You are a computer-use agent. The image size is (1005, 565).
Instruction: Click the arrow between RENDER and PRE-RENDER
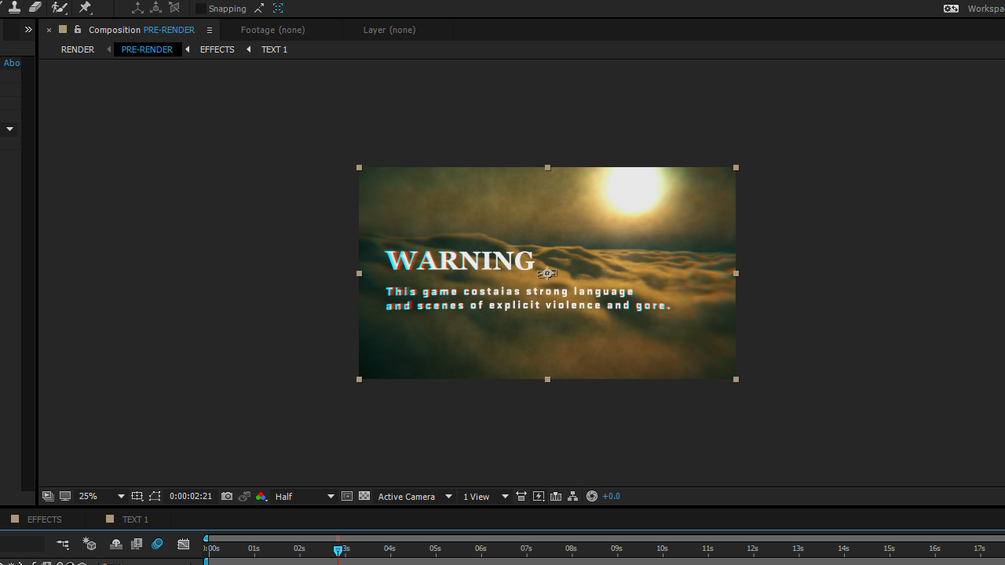pyautogui.click(x=108, y=49)
